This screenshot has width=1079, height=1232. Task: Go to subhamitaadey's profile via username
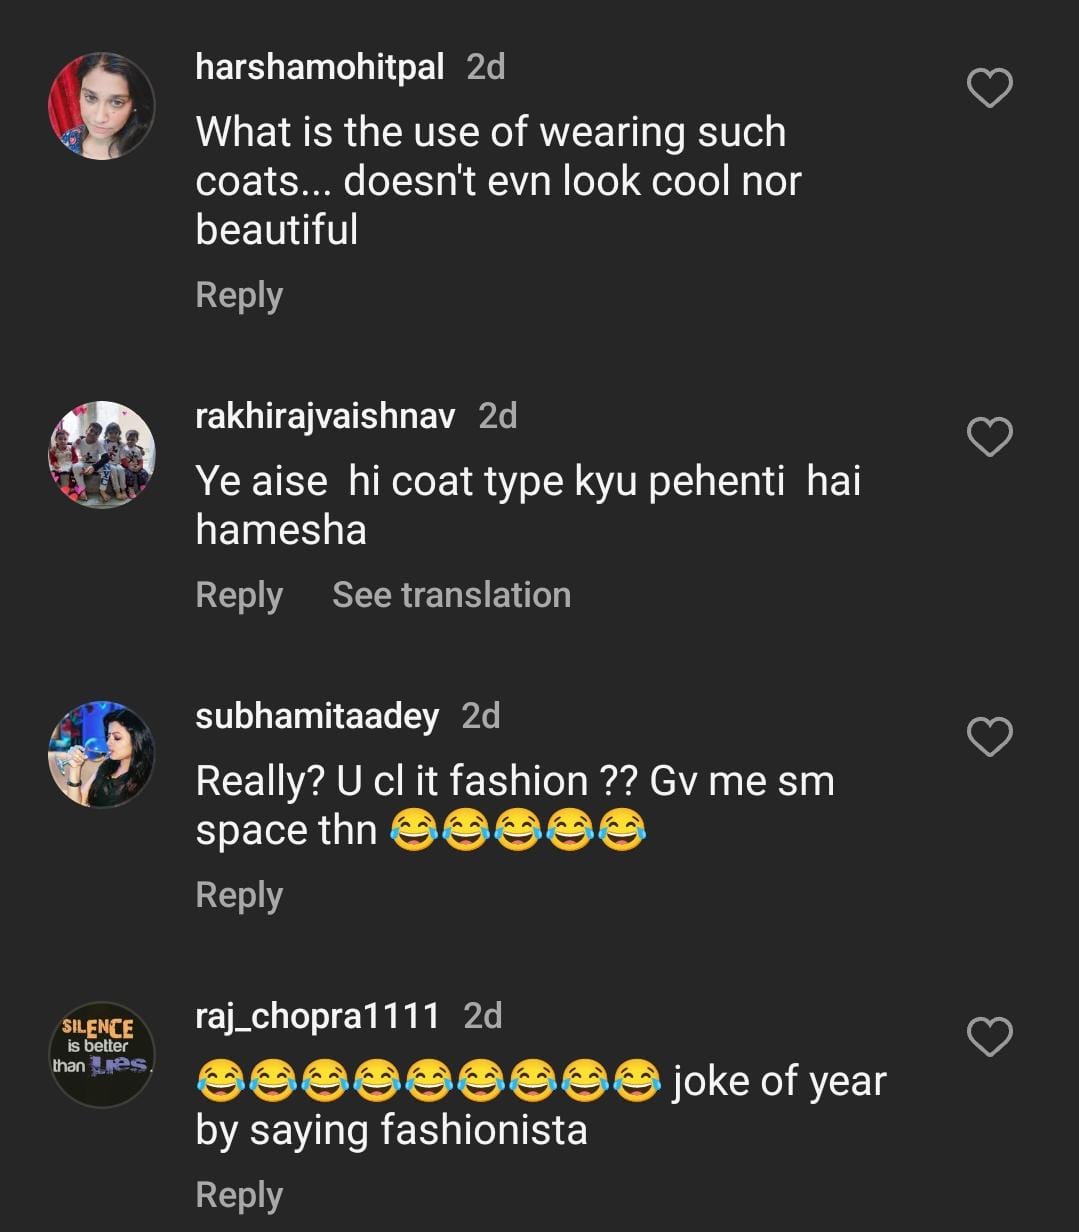(x=317, y=716)
